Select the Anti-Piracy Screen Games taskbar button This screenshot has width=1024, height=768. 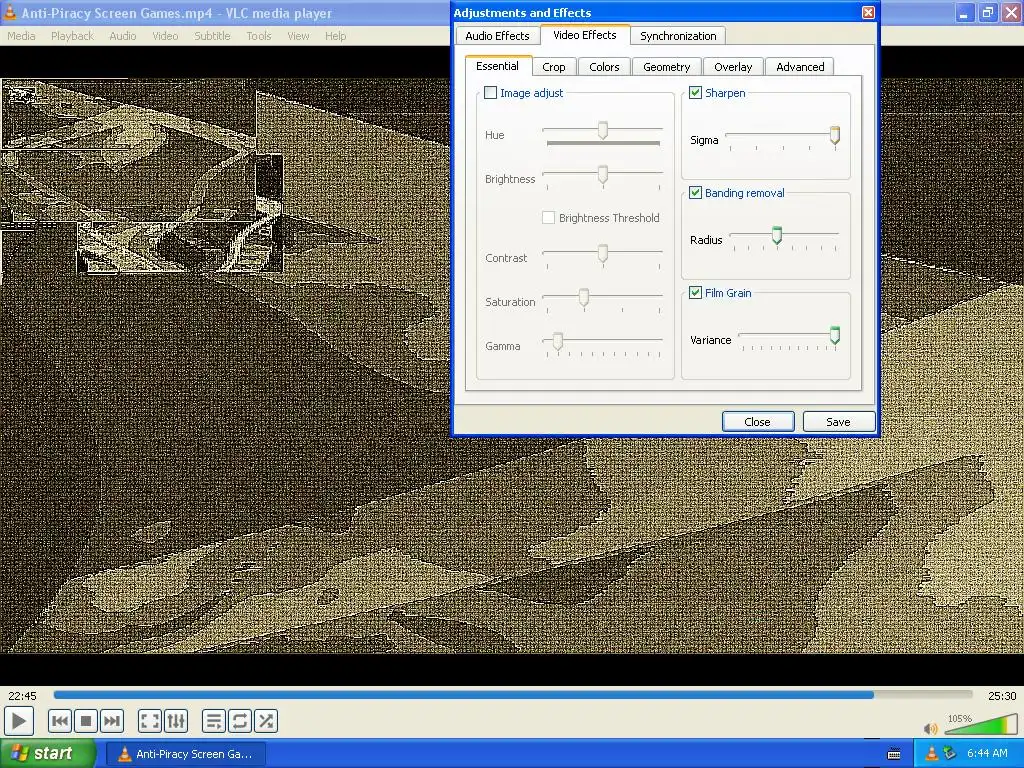pyautogui.click(x=185, y=754)
